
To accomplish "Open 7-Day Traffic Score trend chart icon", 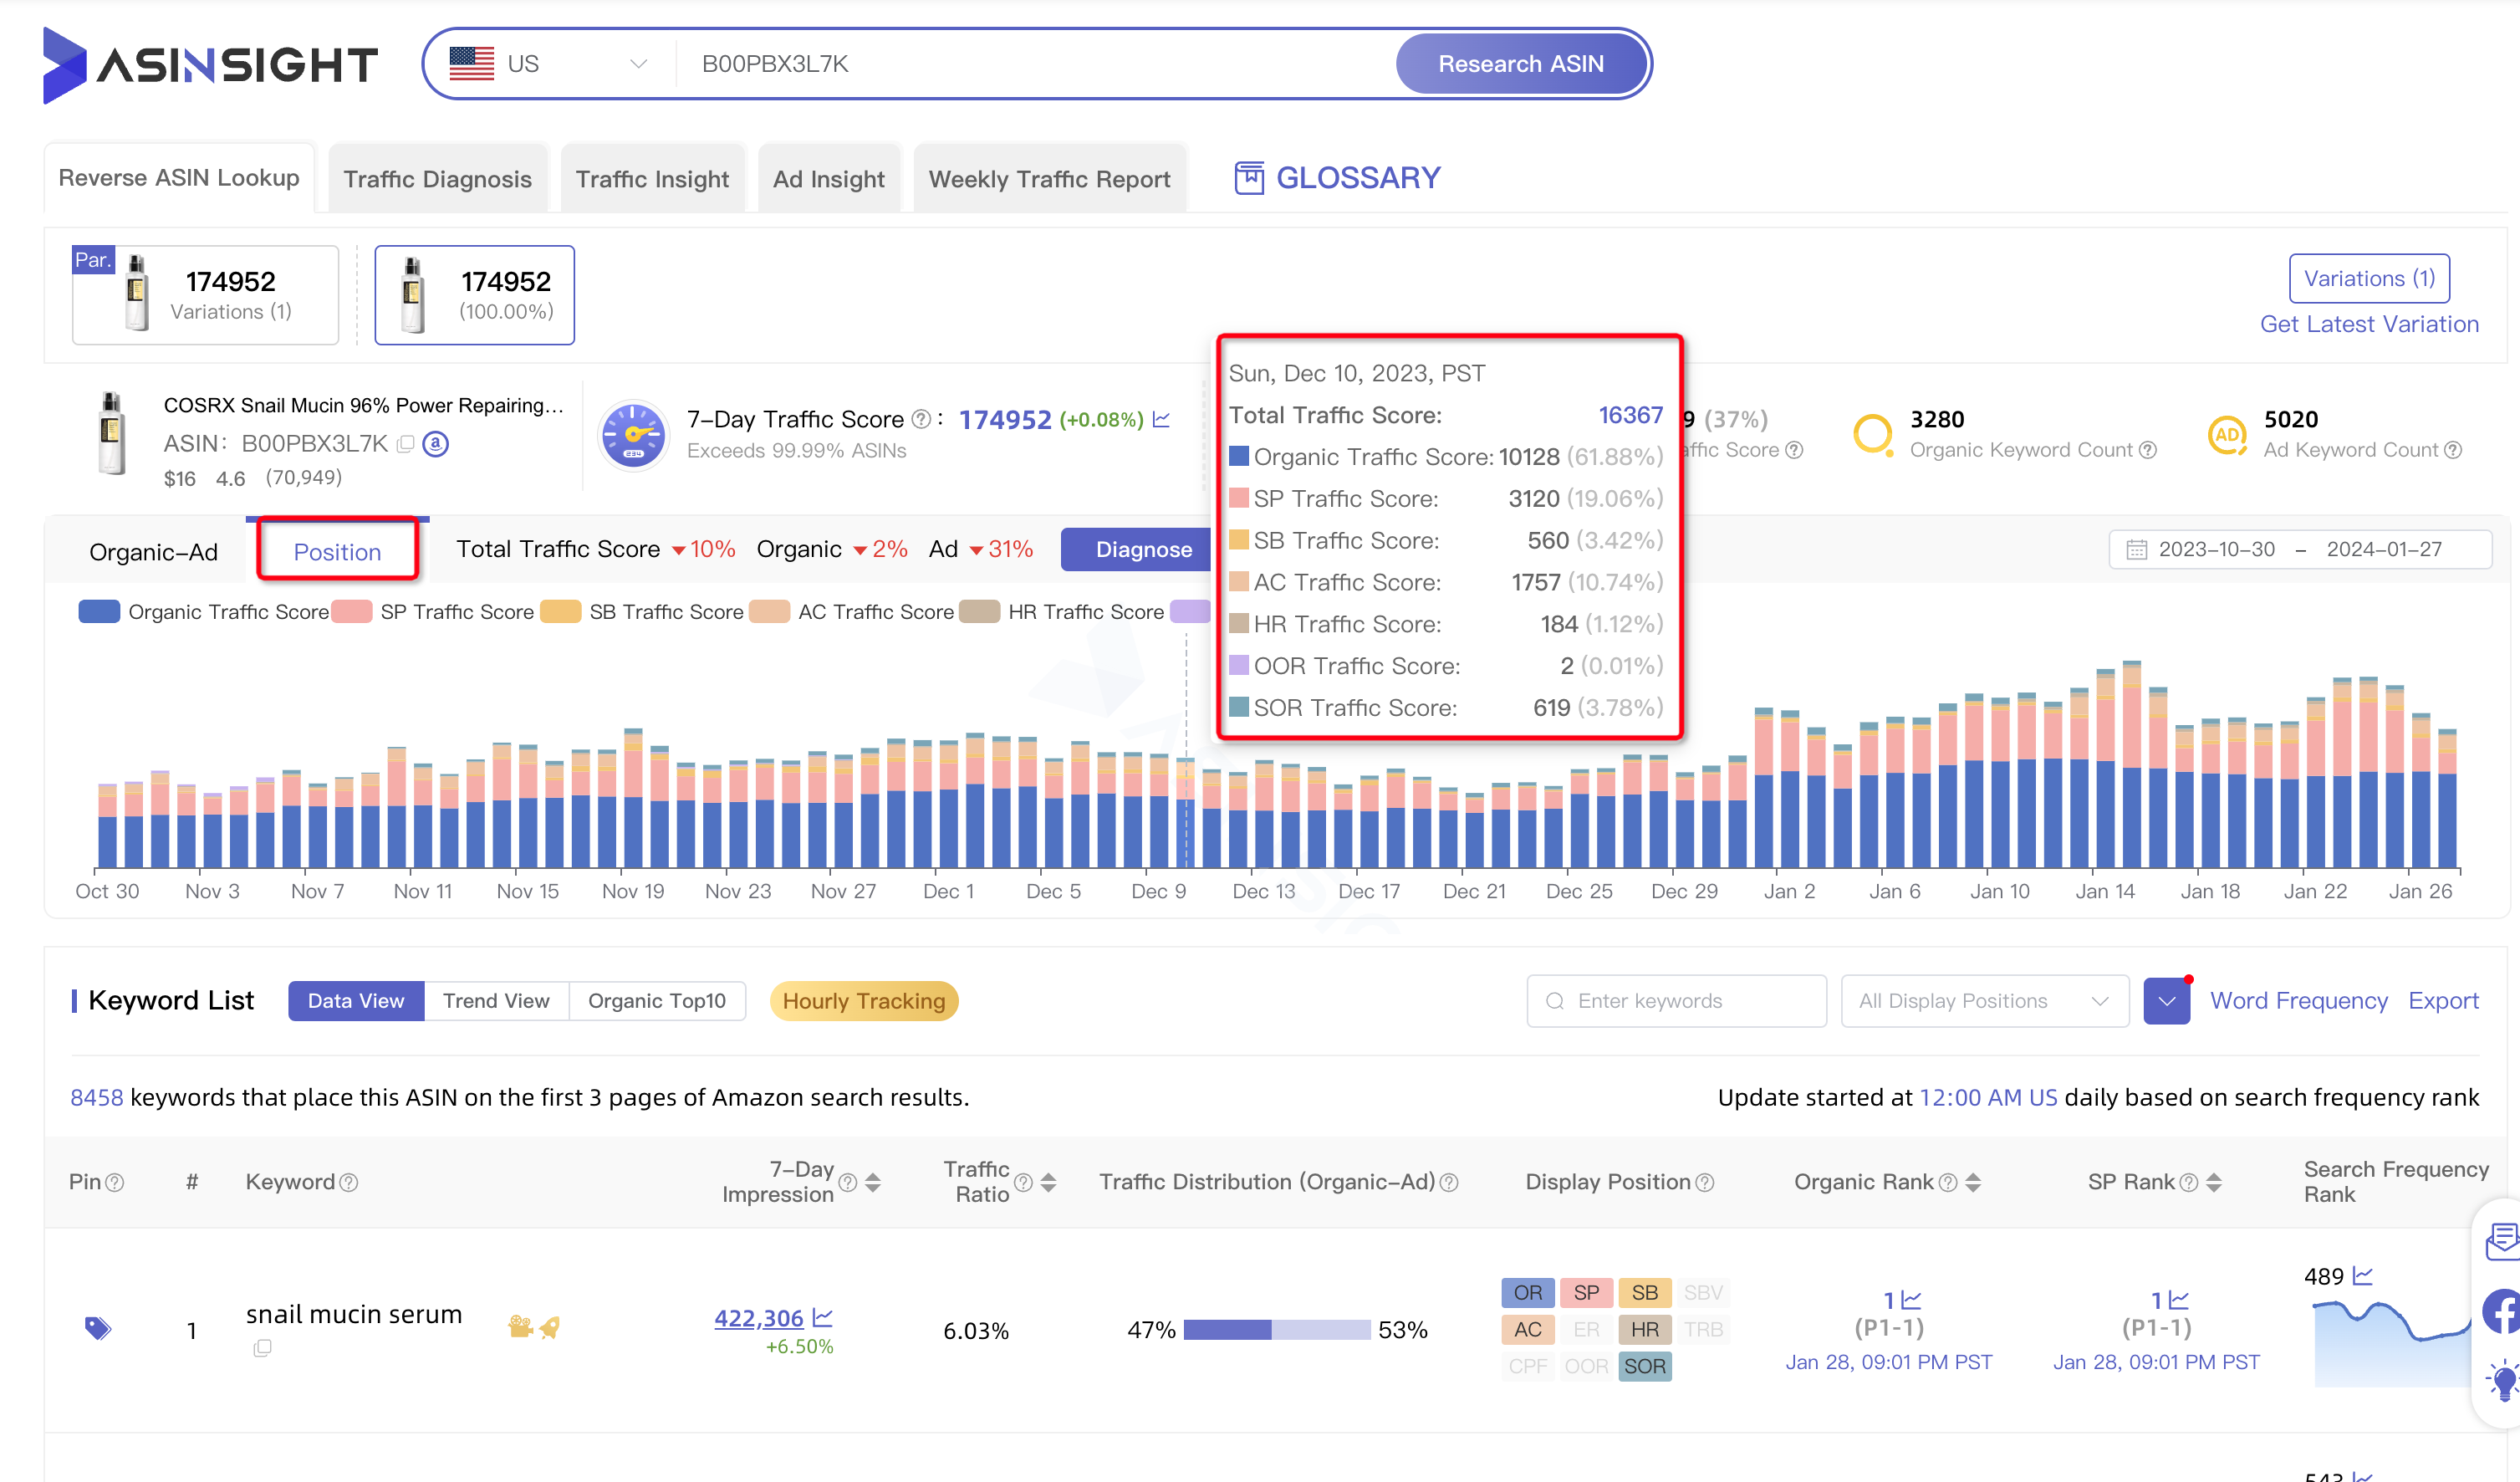I will [x=1161, y=420].
